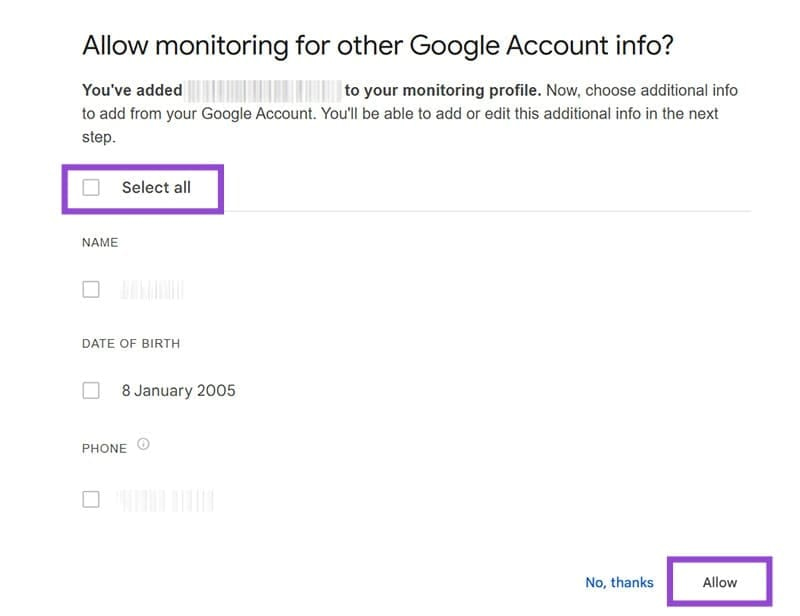Click the divider line below Select all
This screenshot has width=800, height=616.
tap(480, 211)
